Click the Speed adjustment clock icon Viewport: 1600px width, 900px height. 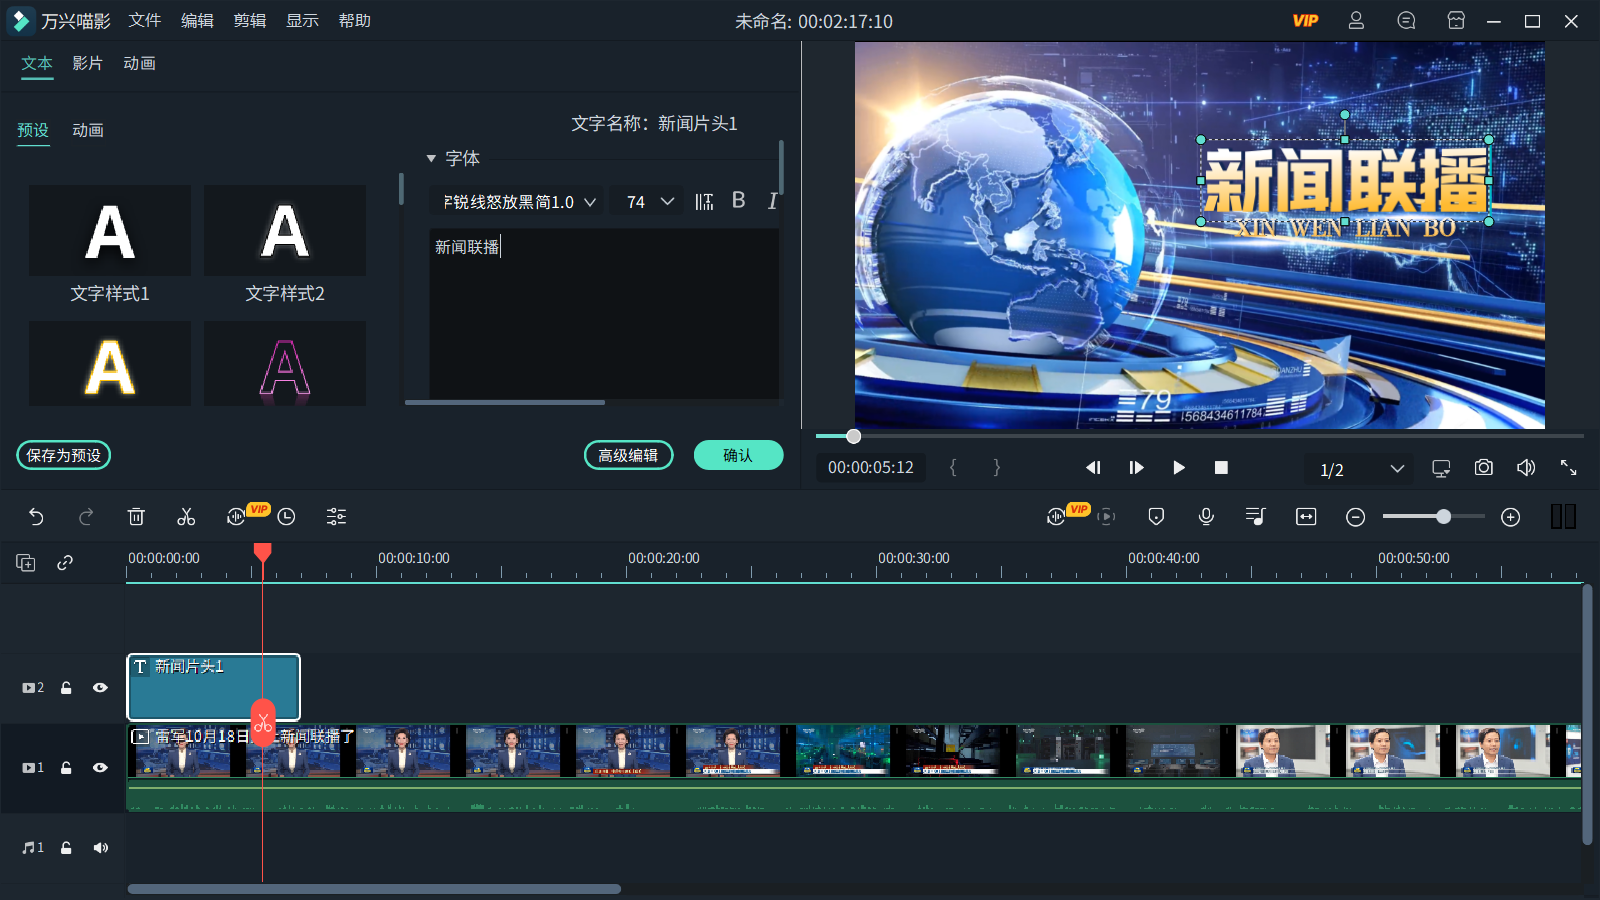[x=286, y=517]
